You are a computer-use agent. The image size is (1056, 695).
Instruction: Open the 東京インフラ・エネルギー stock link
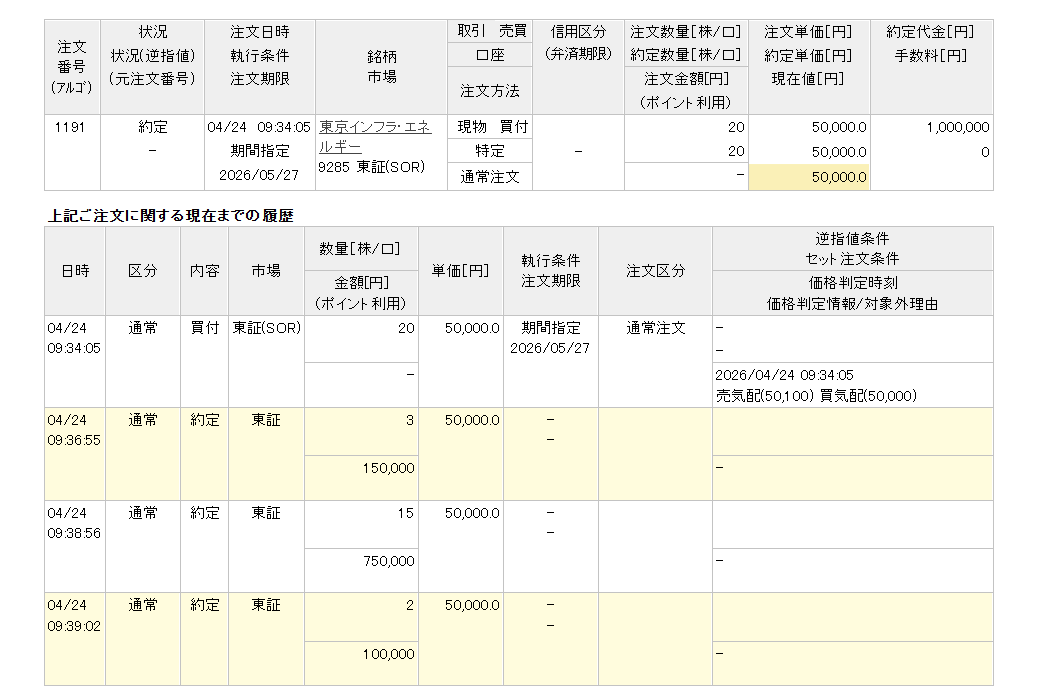click(374, 137)
